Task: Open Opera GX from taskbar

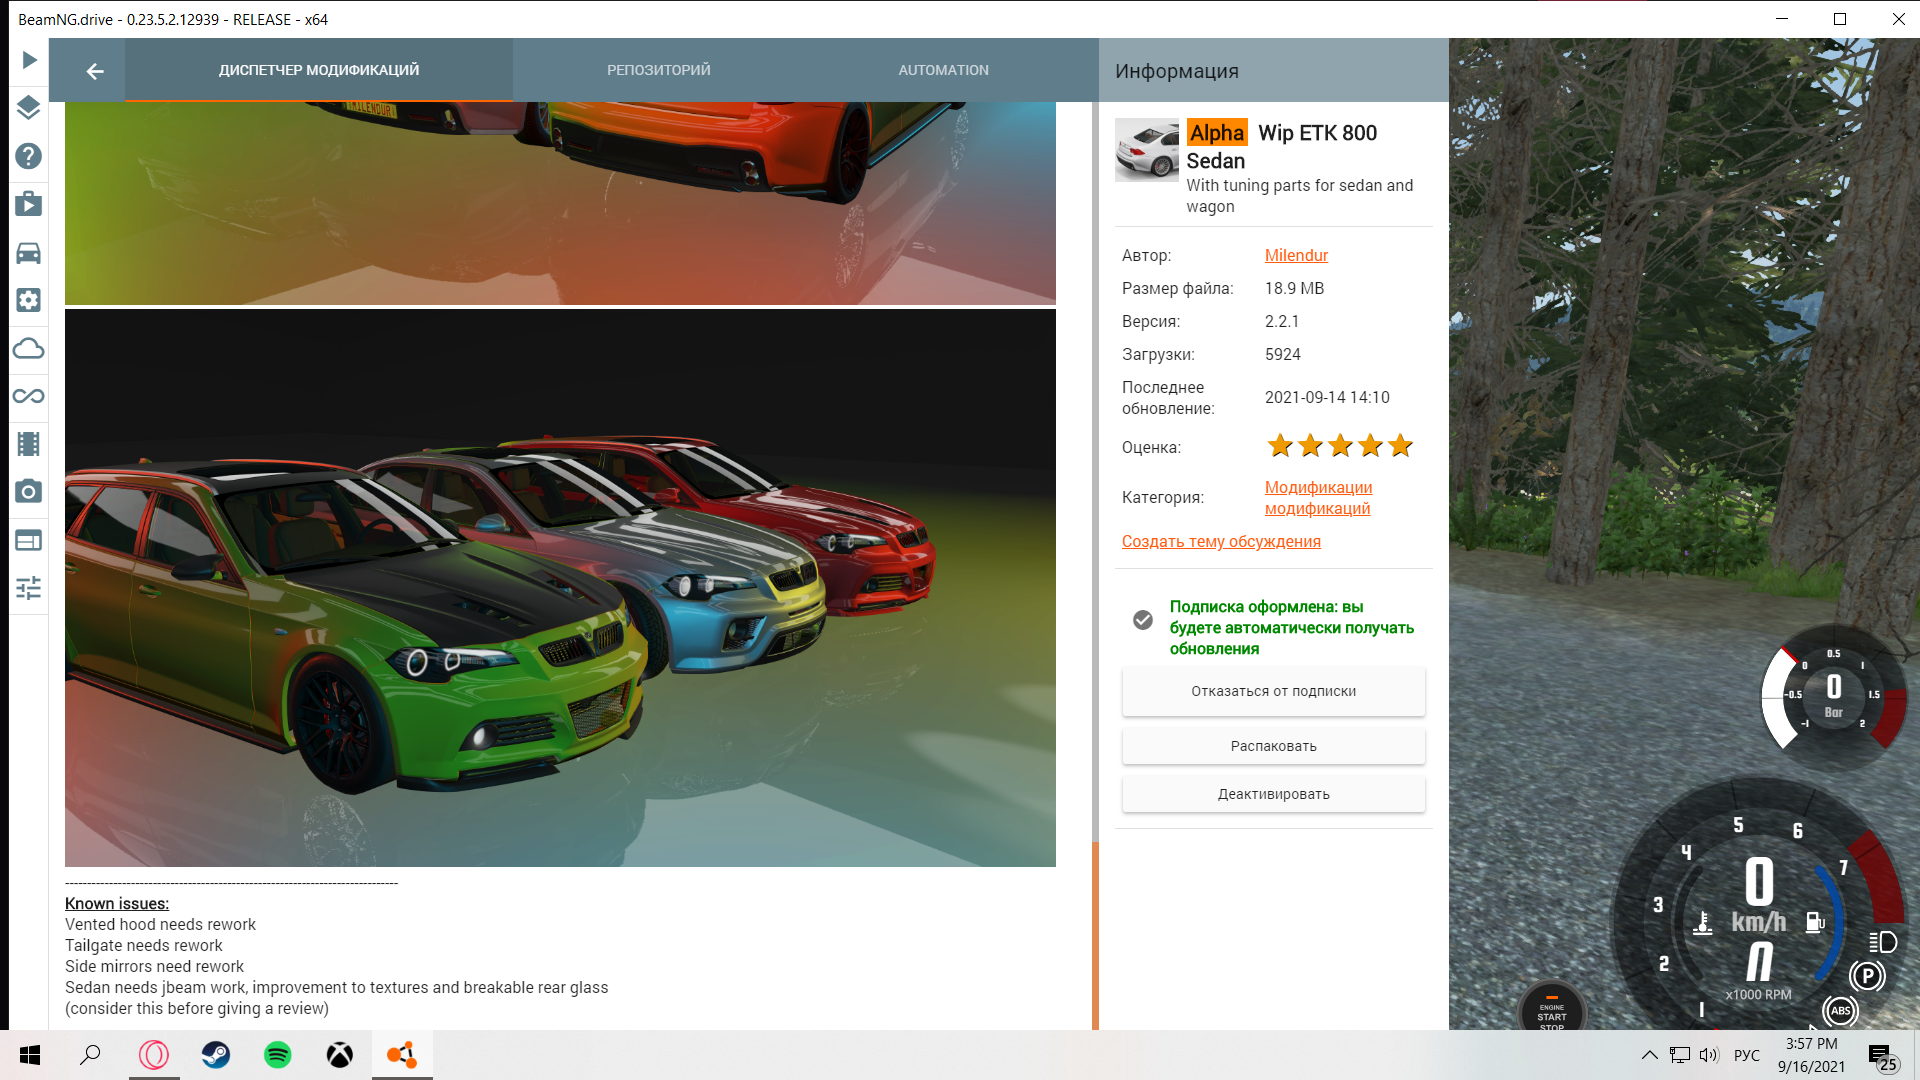Action: [x=154, y=1055]
